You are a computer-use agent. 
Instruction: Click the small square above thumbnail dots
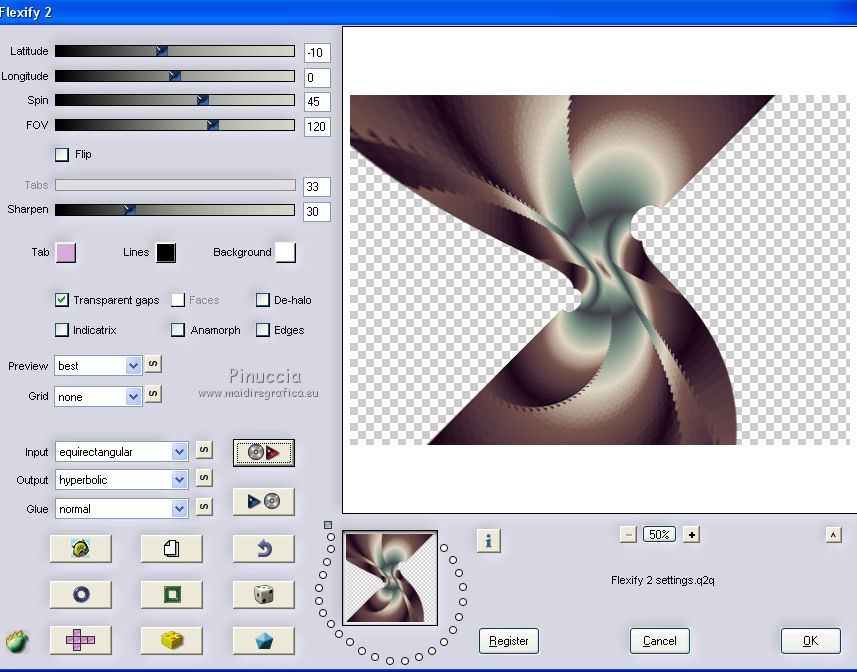pyautogui.click(x=328, y=525)
